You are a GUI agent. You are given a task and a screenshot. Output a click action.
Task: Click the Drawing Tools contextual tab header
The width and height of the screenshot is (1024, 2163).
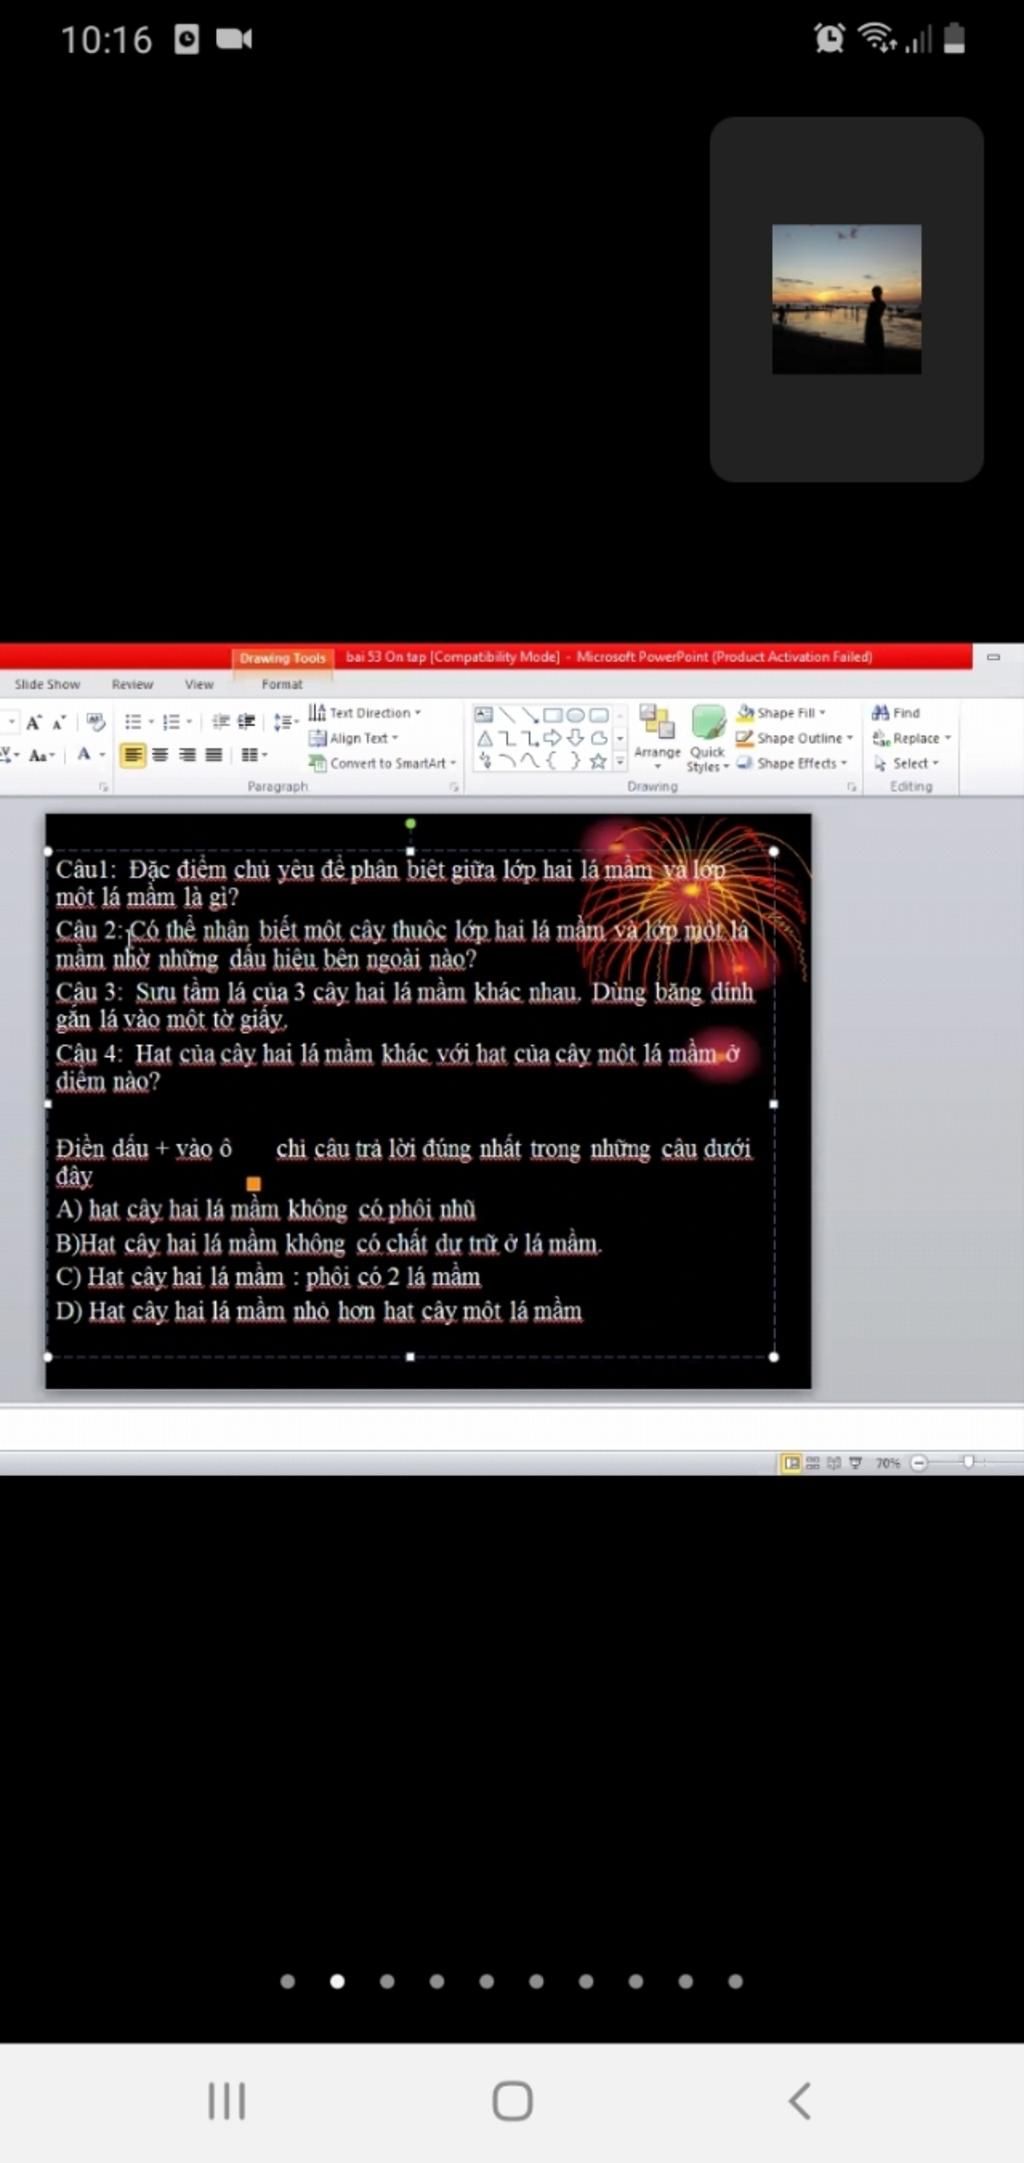(283, 657)
